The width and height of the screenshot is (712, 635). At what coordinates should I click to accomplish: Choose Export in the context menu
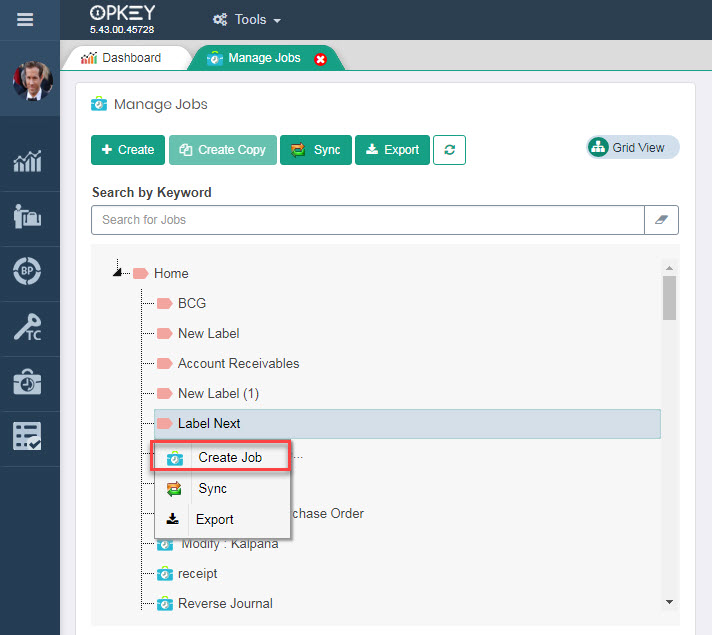[214, 519]
